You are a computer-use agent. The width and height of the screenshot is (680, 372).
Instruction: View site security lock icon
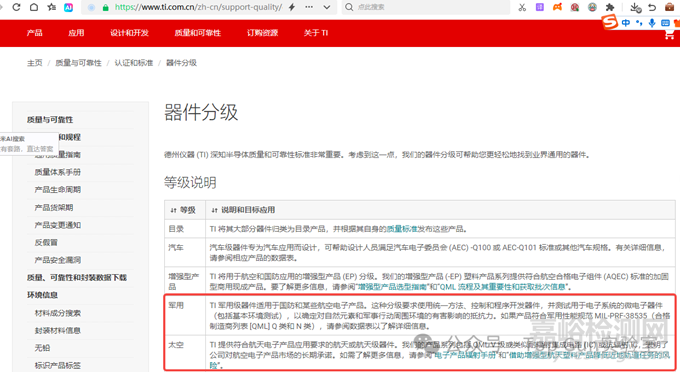point(105,7)
